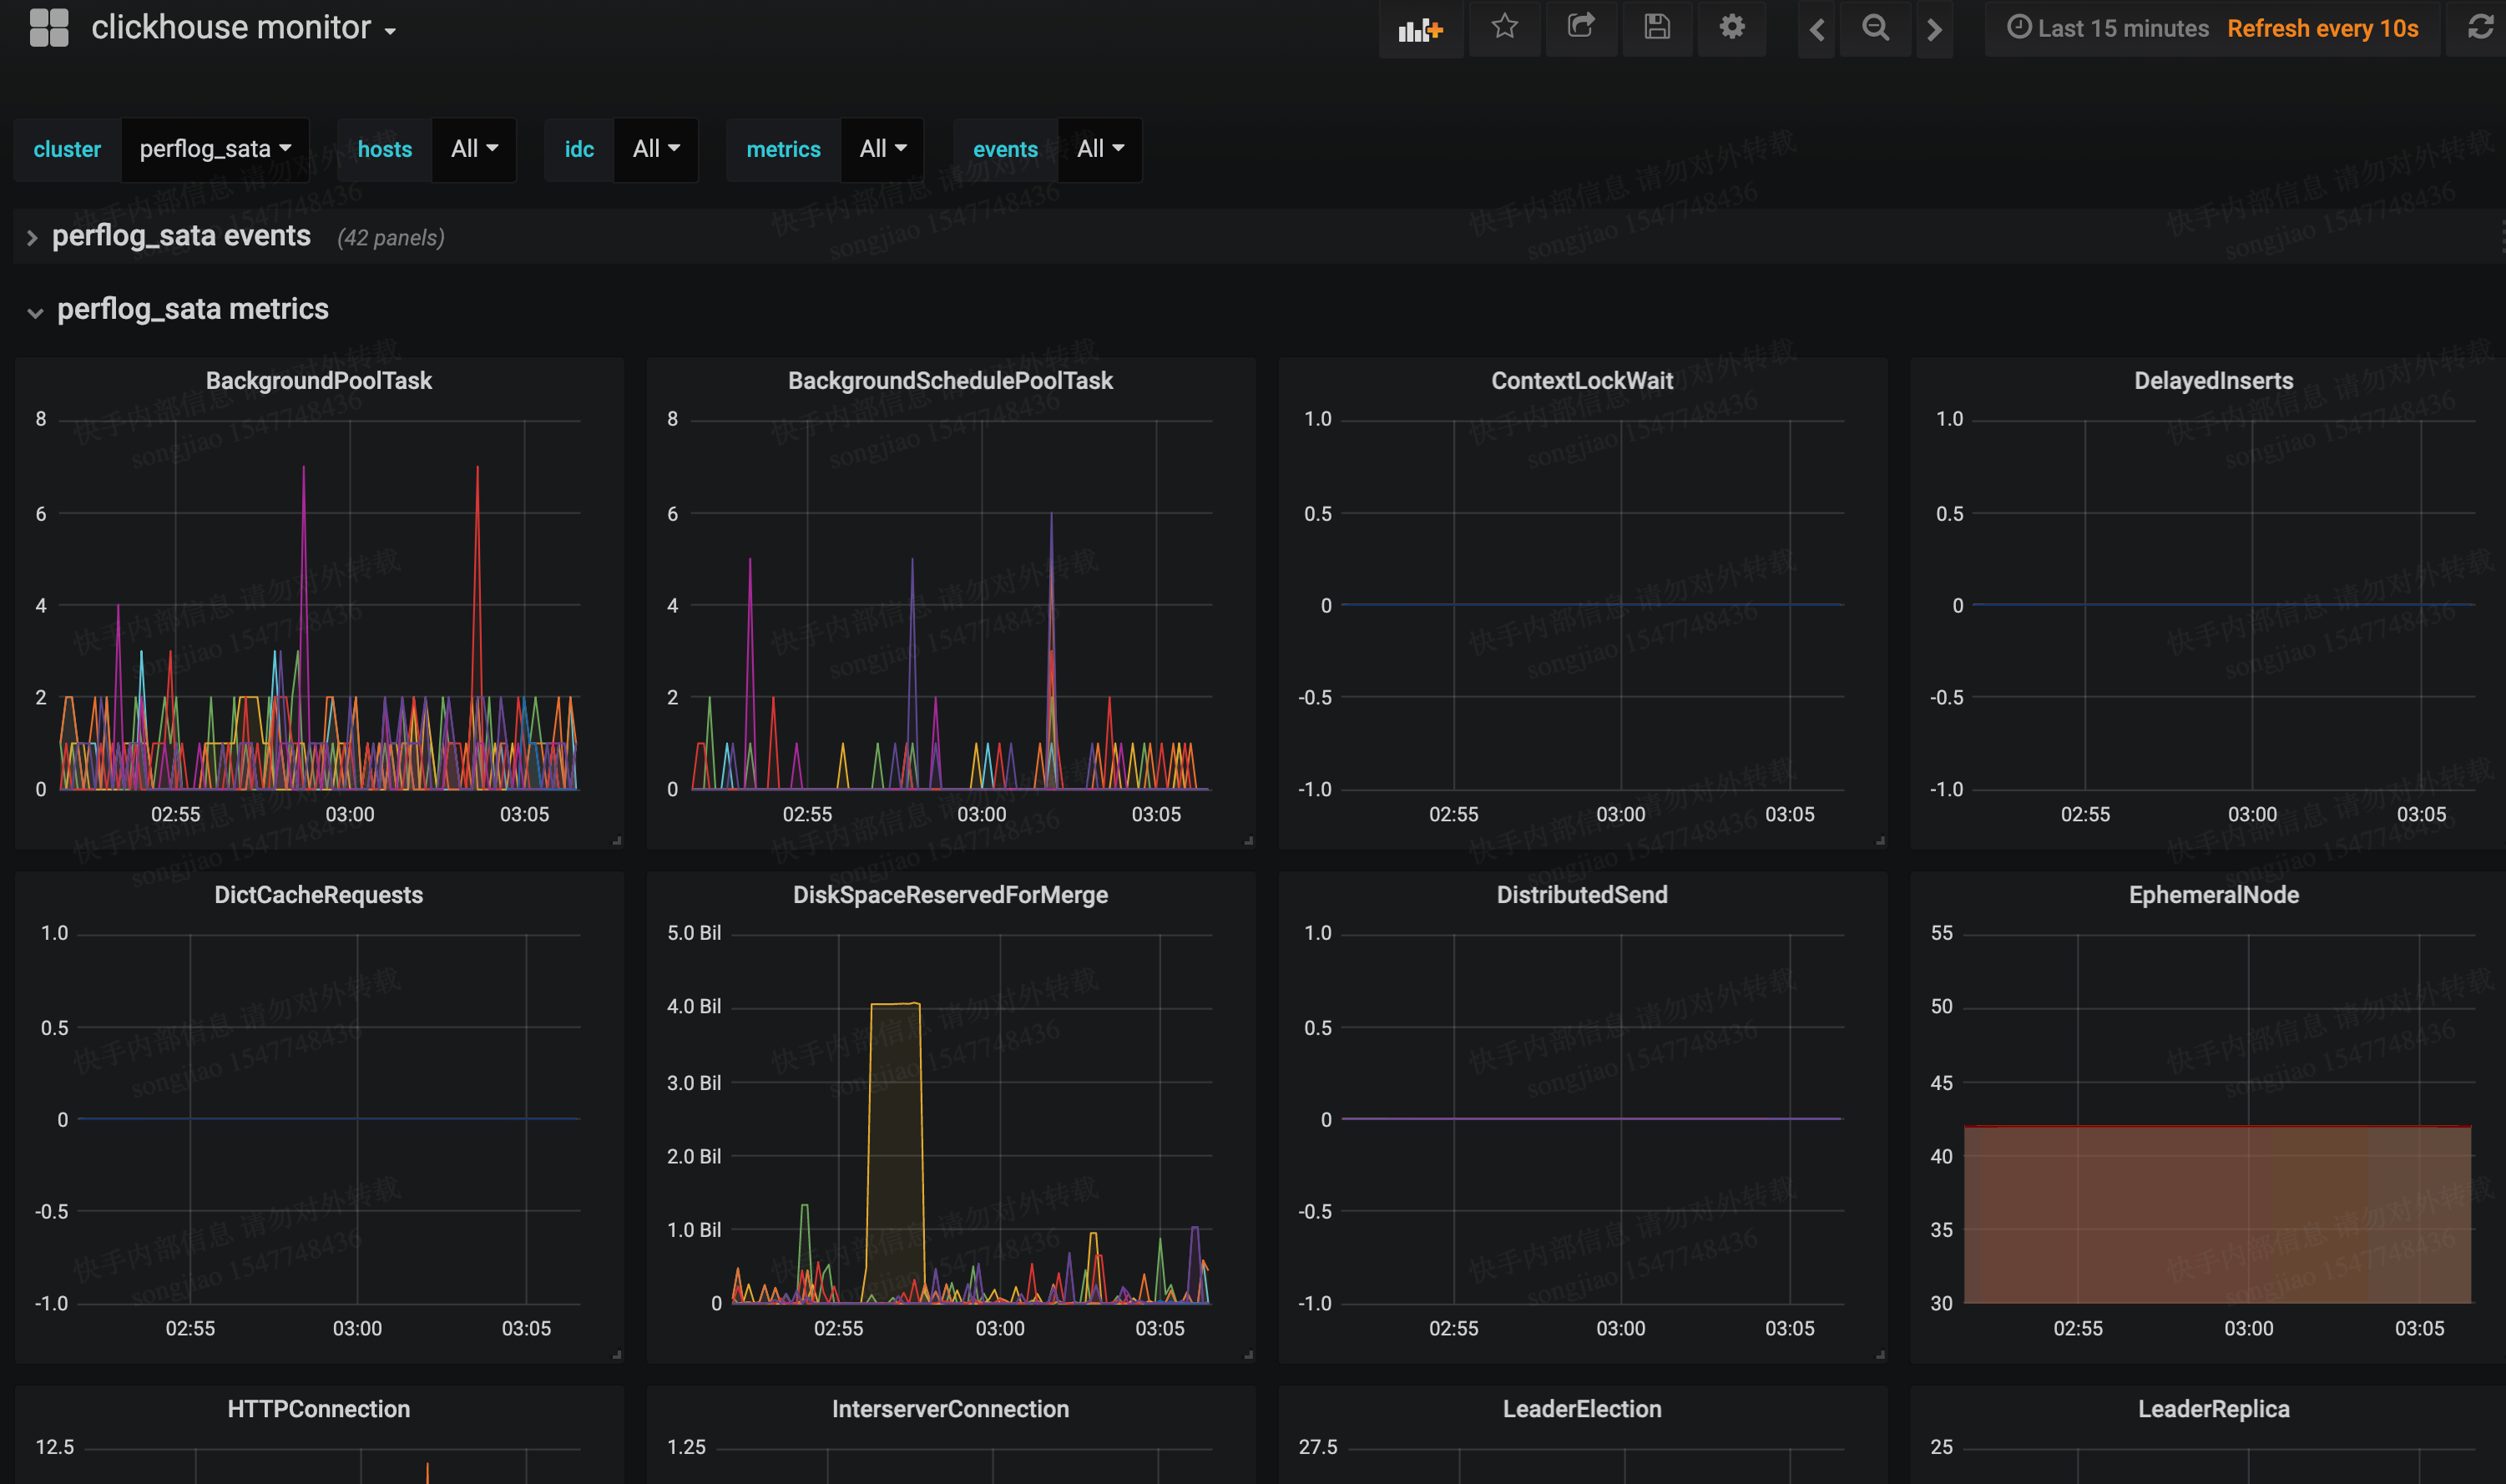This screenshot has height=1484, width=2506.
Task: Click the Grafana dashboard grid logo
Action: (49, 28)
